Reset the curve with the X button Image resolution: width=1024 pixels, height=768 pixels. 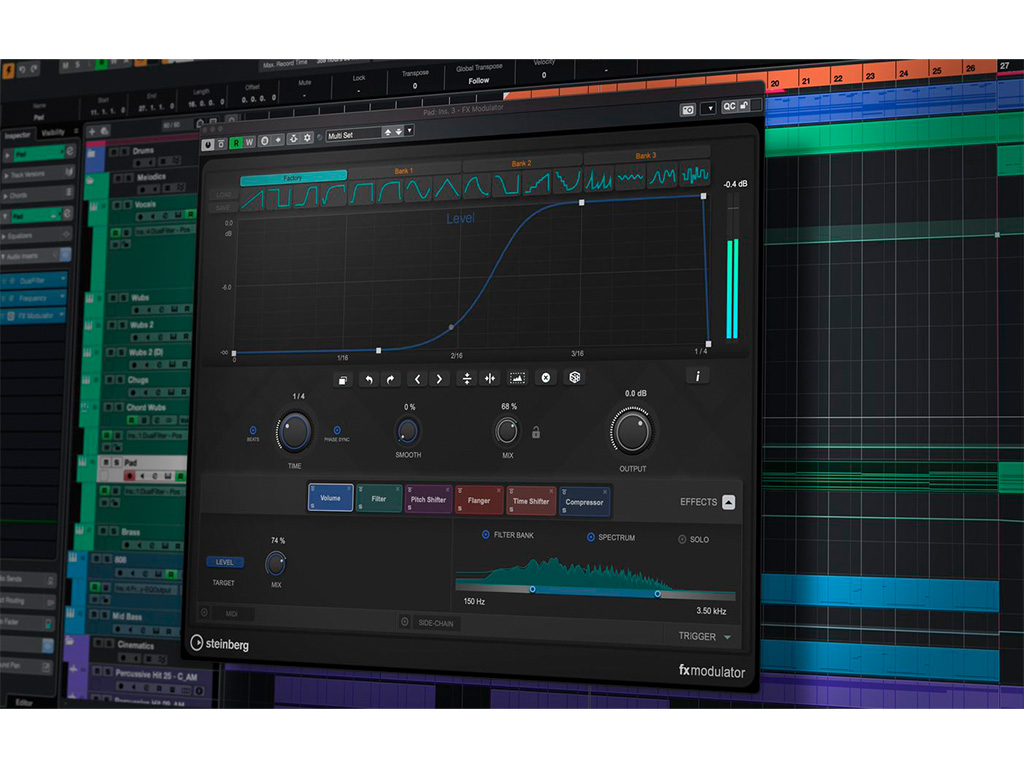coord(546,377)
